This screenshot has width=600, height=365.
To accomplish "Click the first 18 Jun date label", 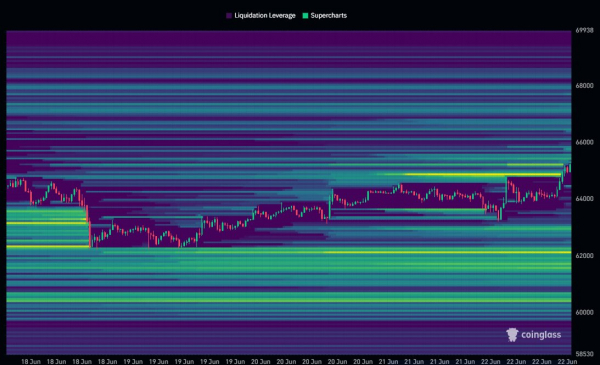I will pos(31,362).
